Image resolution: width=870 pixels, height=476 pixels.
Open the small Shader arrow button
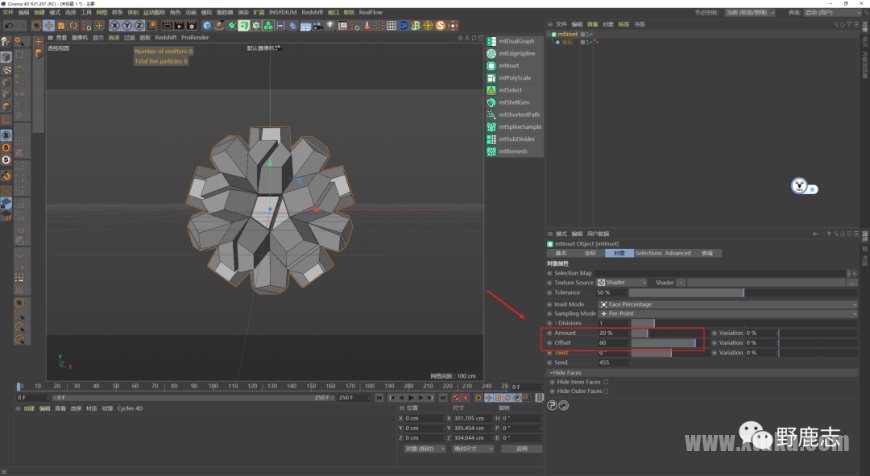pyautogui.click(x=681, y=283)
